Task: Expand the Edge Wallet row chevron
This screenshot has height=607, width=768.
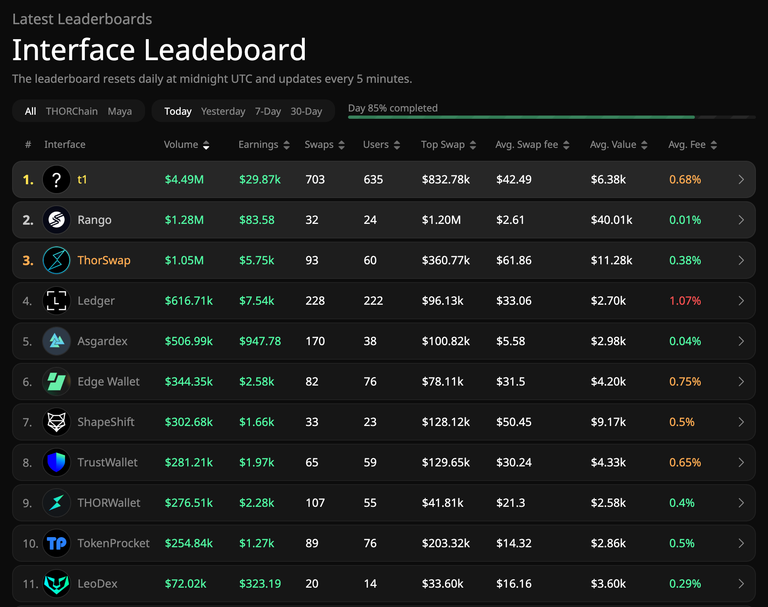Action: (x=741, y=382)
